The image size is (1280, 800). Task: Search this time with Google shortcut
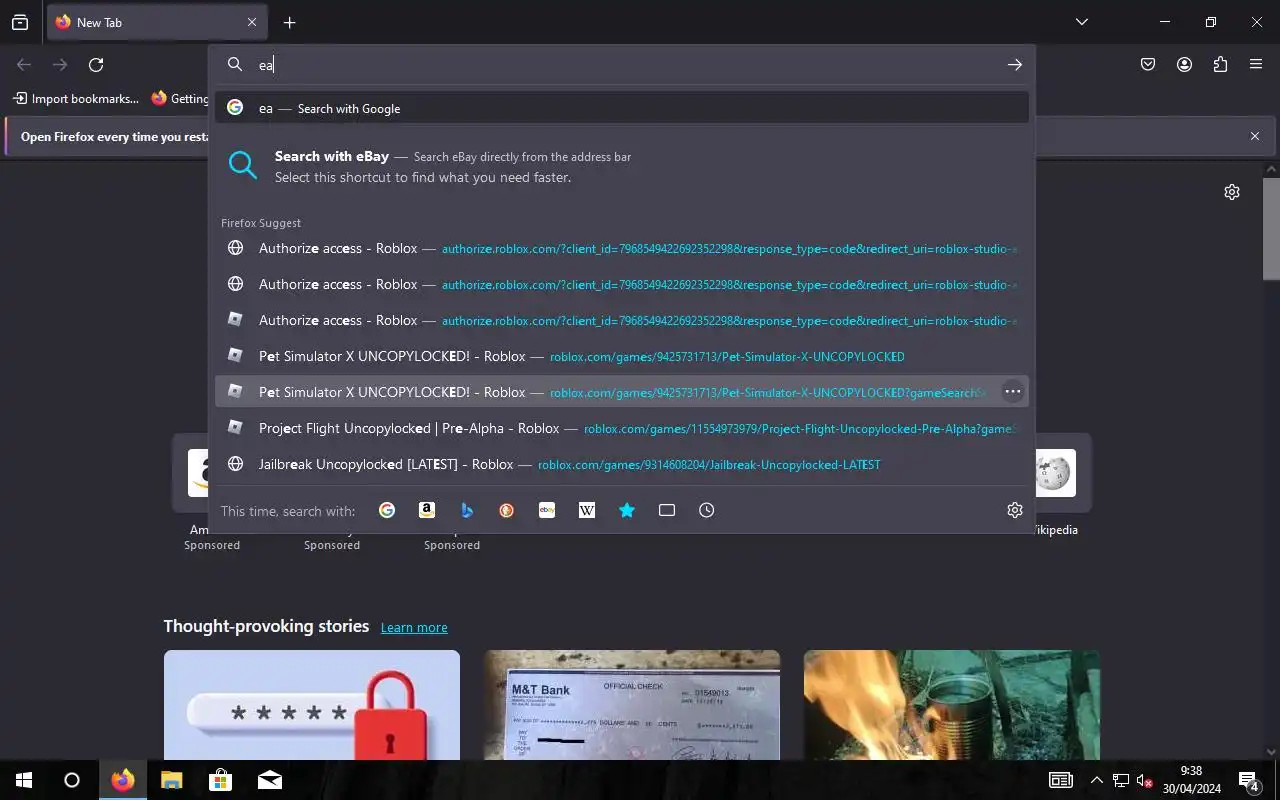[x=387, y=510]
